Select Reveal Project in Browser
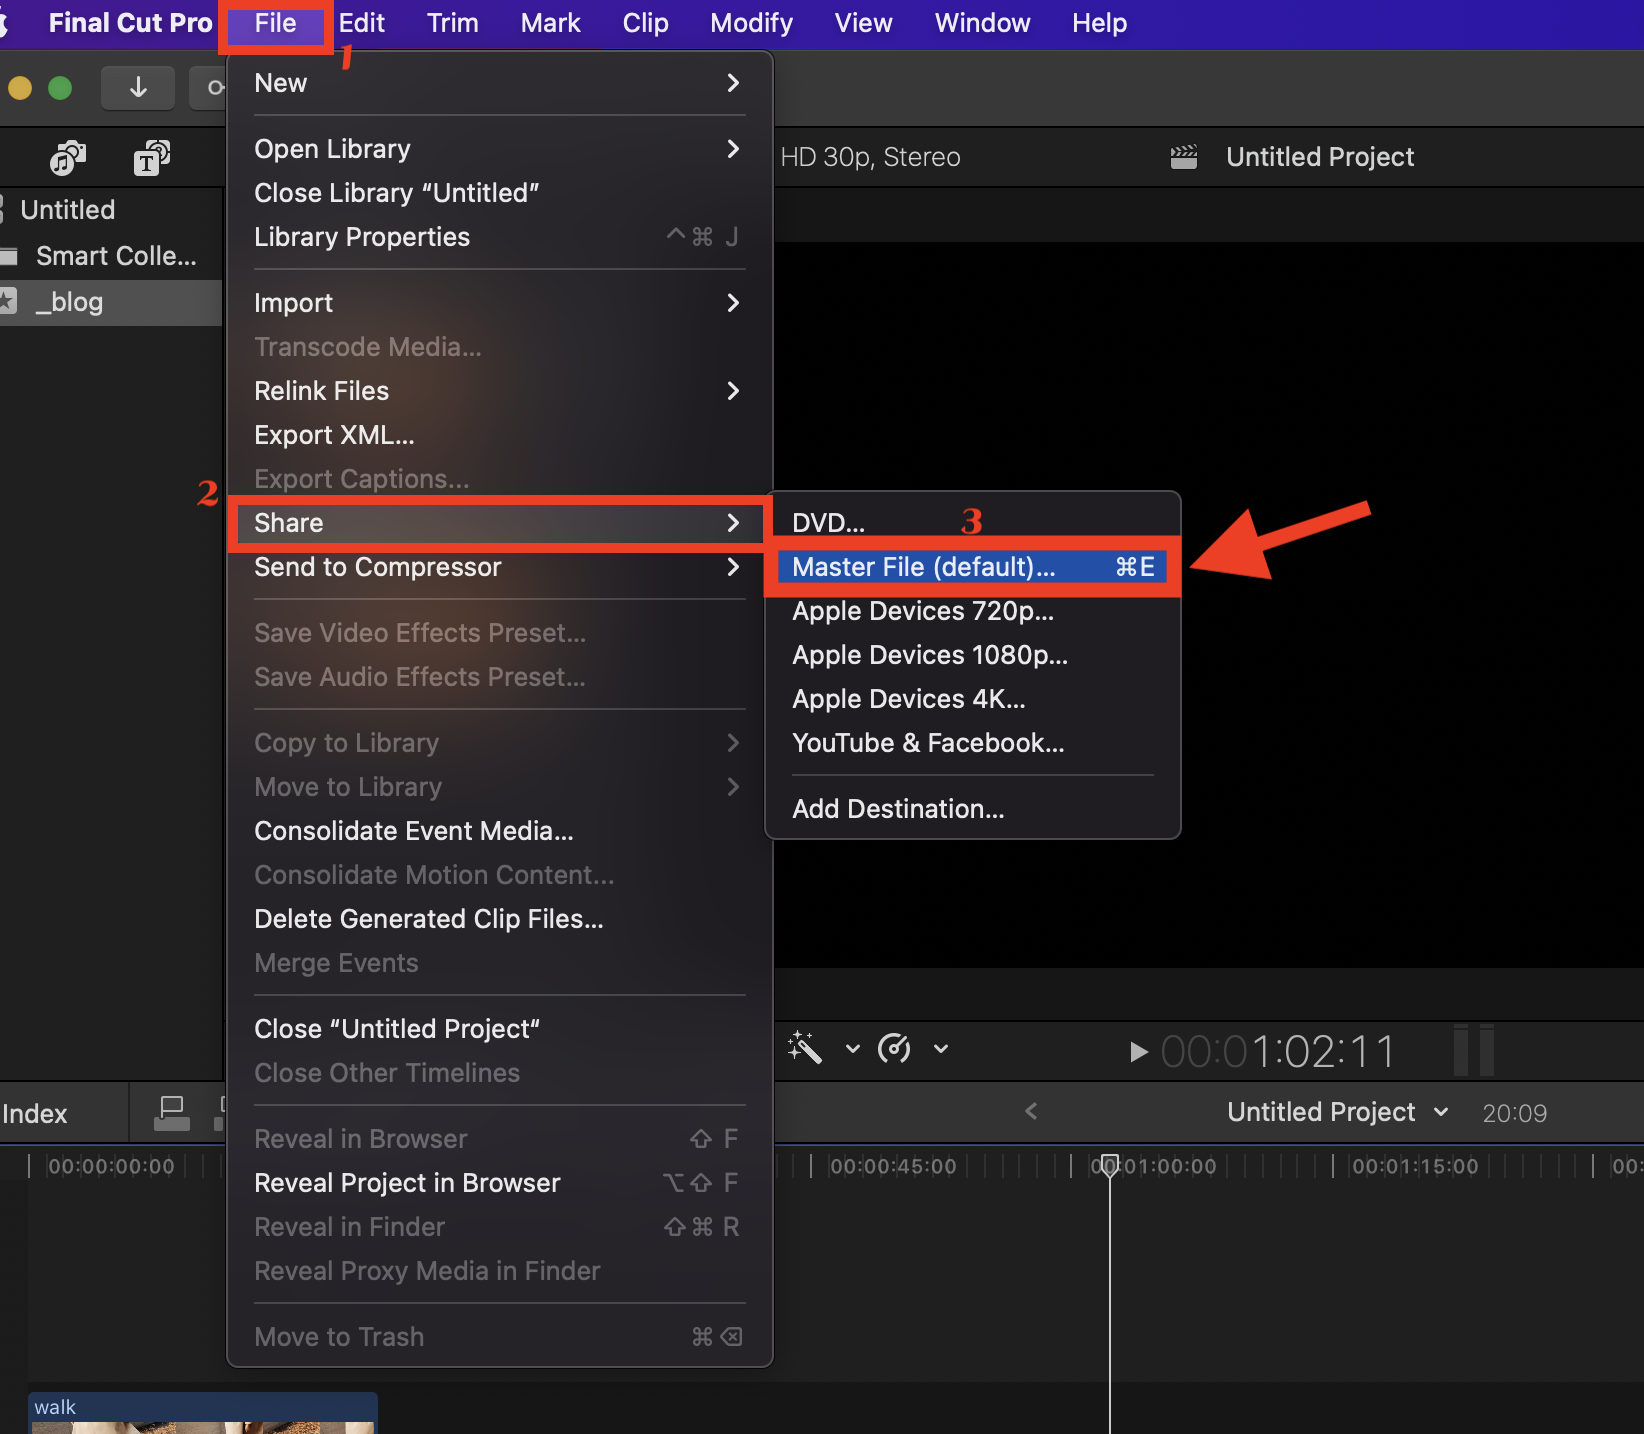The width and height of the screenshot is (1644, 1434). point(499,1183)
